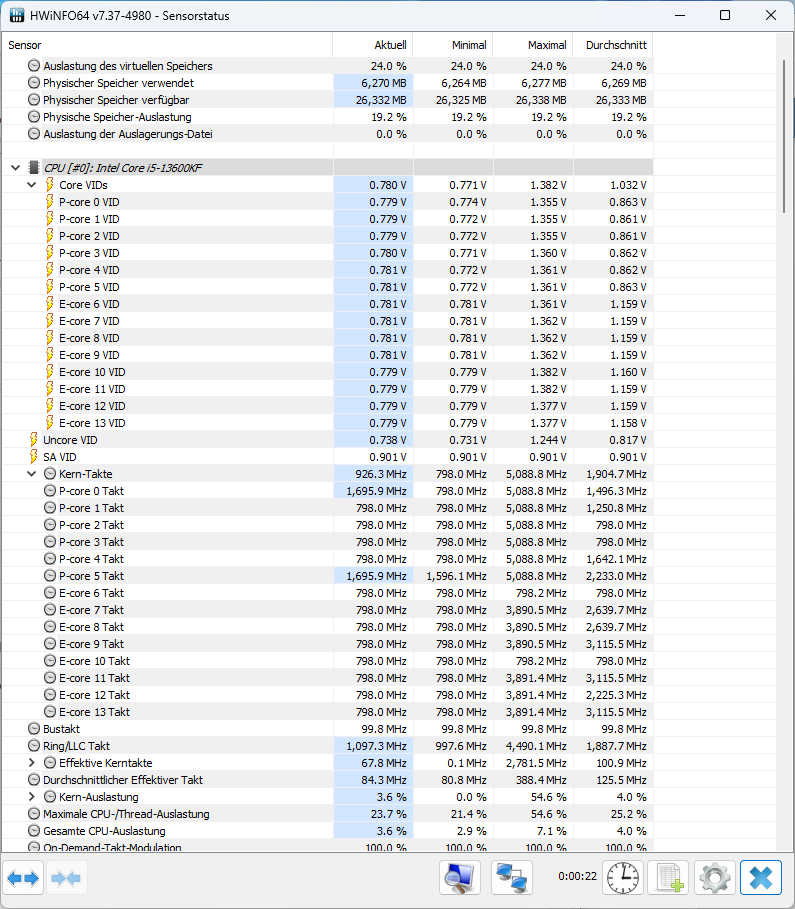Screen dimensions: 795x909
Task: Minimize the HWiNFO64 window
Action: click(680, 15)
